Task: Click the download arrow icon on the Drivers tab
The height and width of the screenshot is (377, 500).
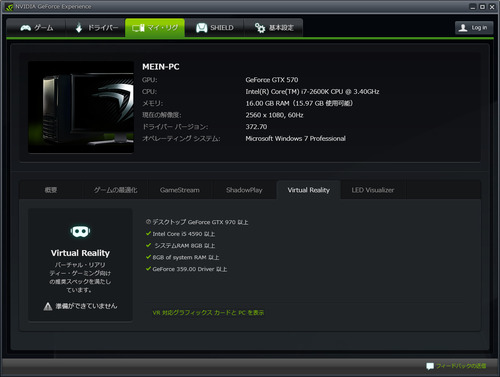Action: click(79, 28)
